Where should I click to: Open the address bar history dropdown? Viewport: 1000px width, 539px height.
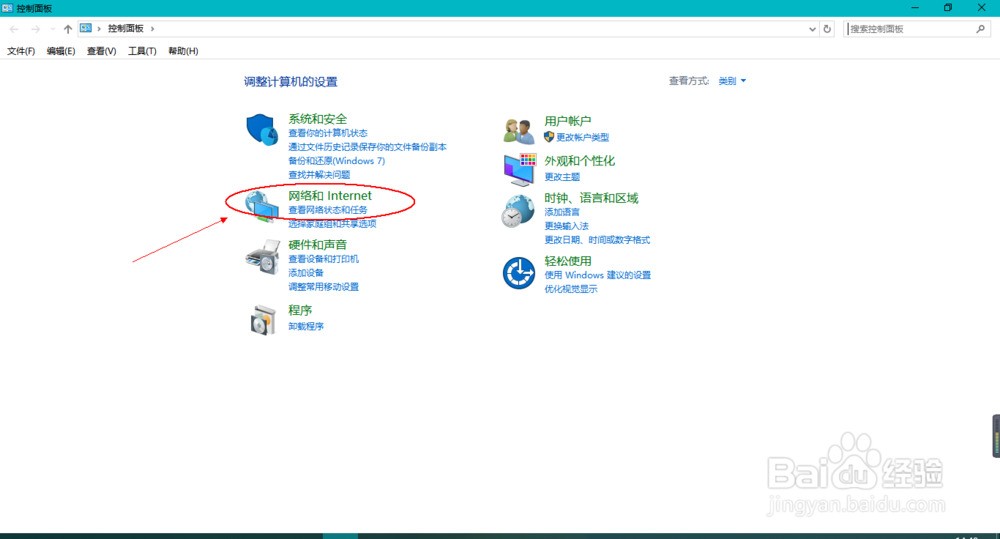tap(812, 29)
